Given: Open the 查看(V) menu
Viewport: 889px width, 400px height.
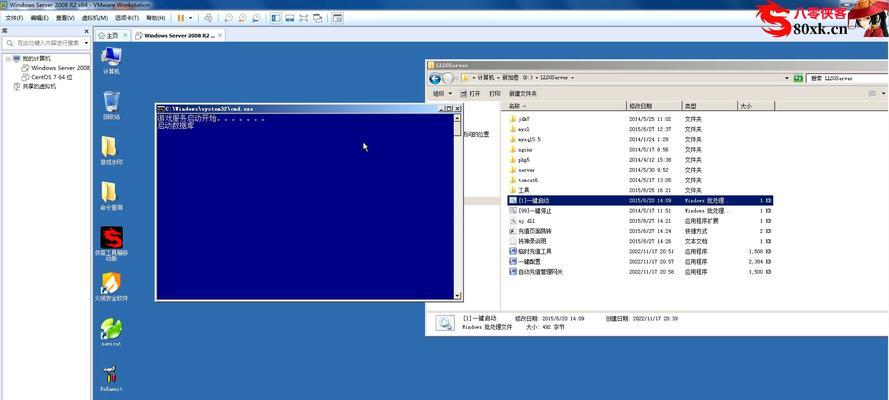Looking at the screenshot, I should point(65,18).
